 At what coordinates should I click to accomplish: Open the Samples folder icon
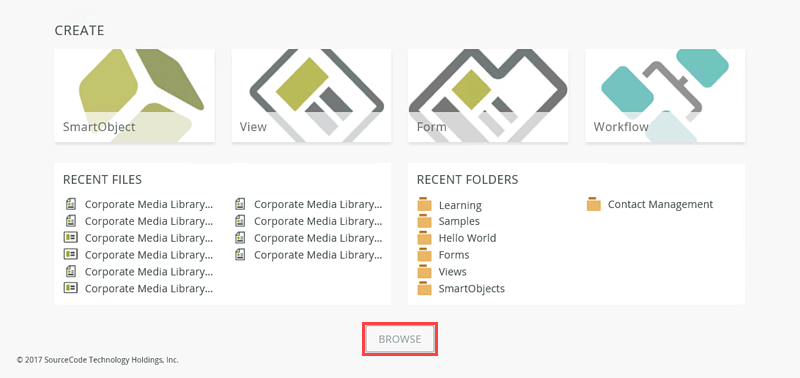tap(424, 221)
